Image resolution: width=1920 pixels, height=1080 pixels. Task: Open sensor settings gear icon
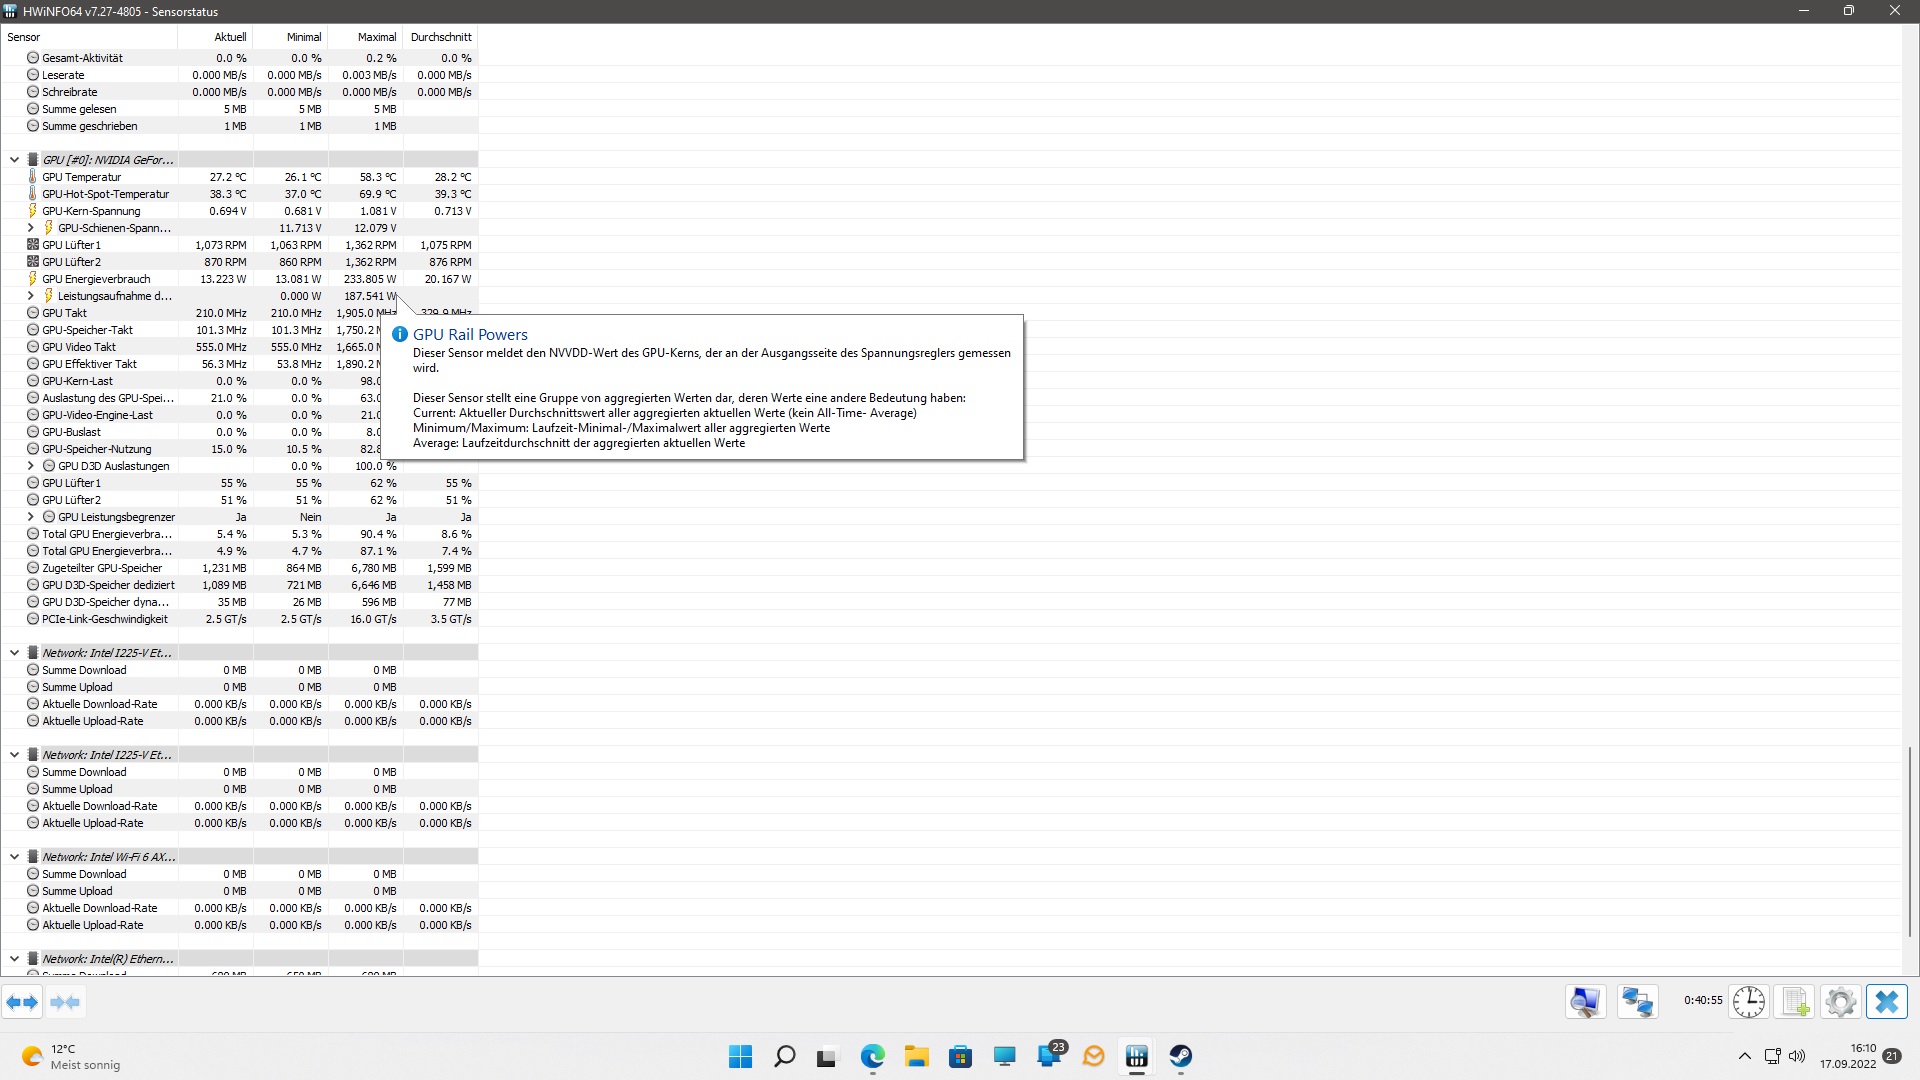(x=1840, y=1002)
